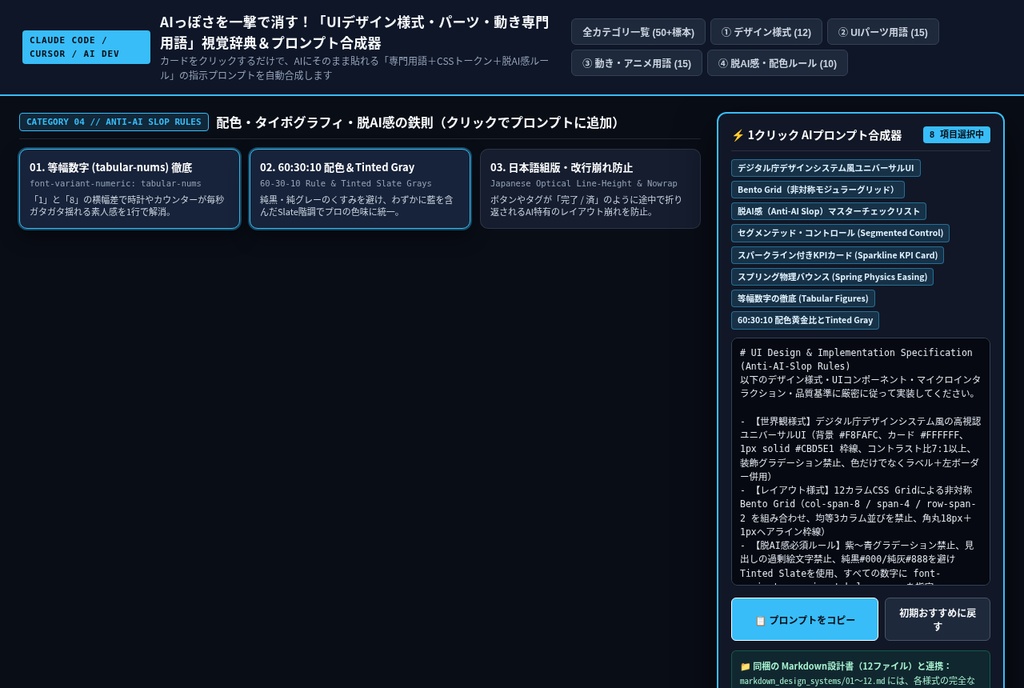Click the CATEGORY 04 // ANTI-AI SLOP RULES label
1024x688 pixels.
click(114, 122)
